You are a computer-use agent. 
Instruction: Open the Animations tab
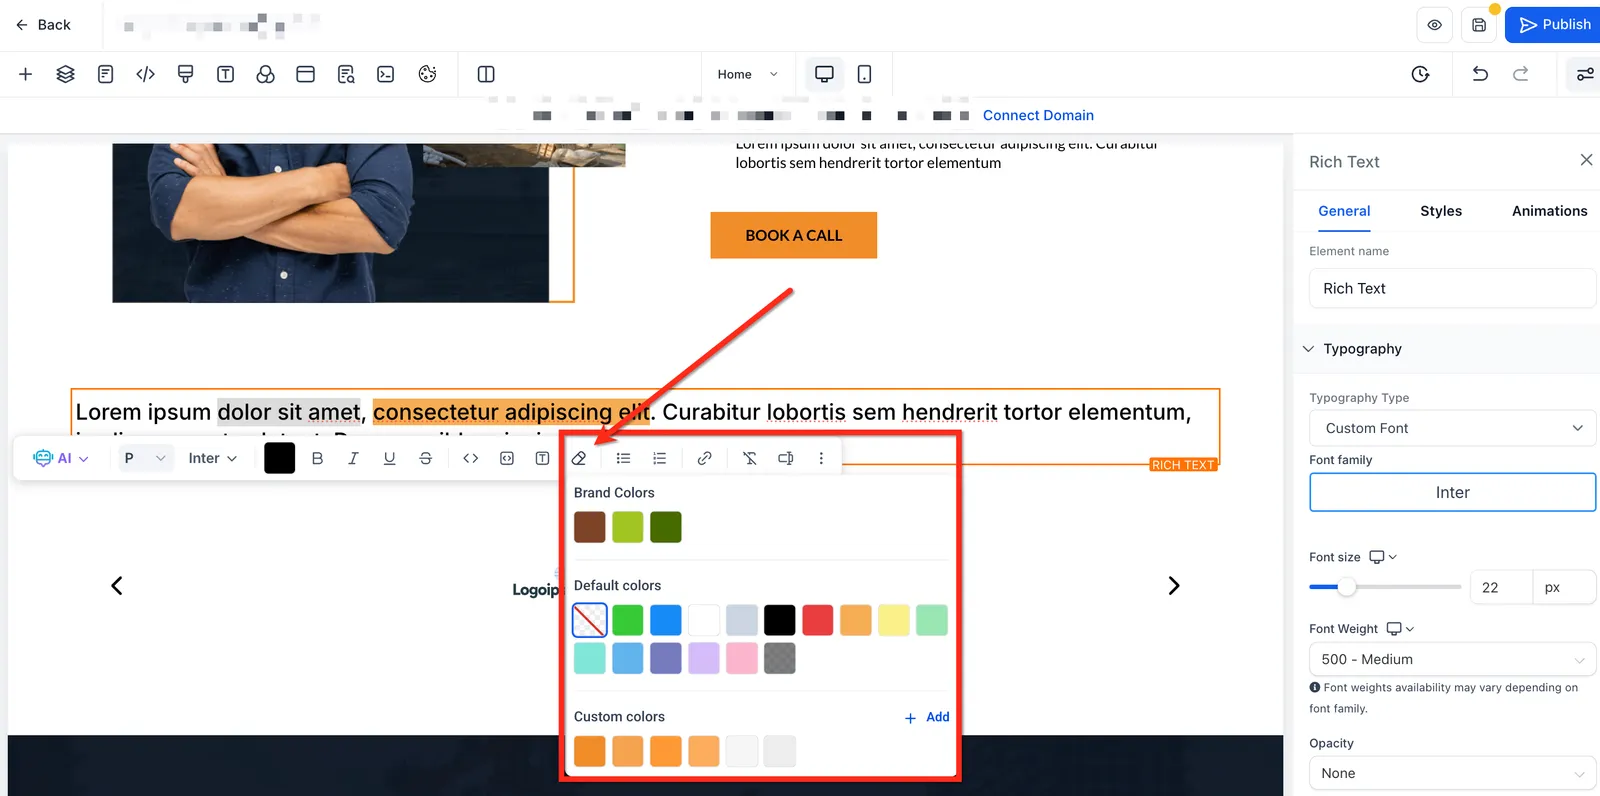point(1549,211)
